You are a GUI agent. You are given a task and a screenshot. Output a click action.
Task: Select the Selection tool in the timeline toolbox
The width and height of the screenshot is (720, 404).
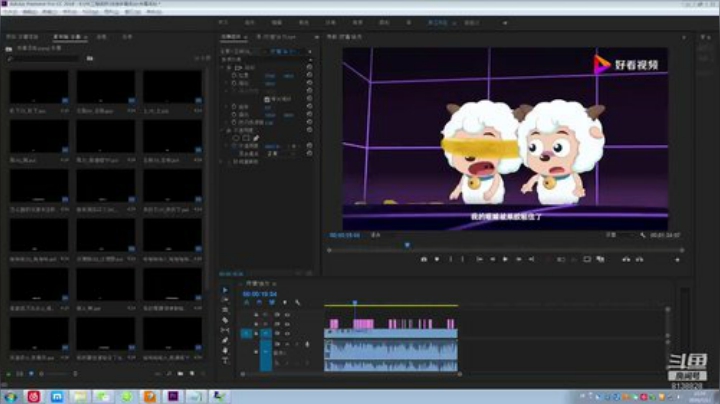coord(225,290)
